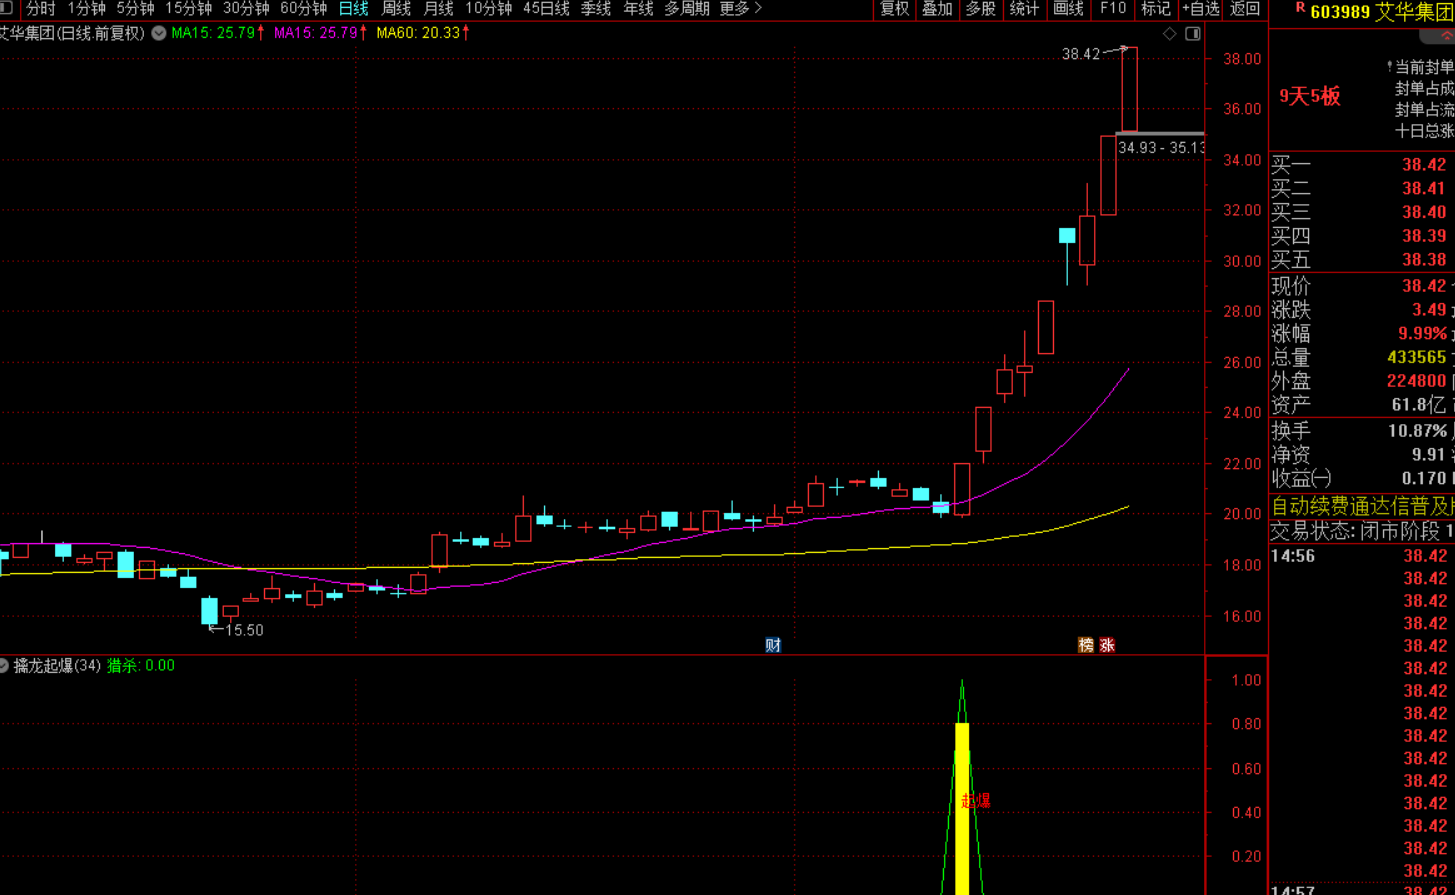This screenshot has height=895, width=1455.
Task: Open the 画线 drawing tool
Action: [x=1068, y=9]
